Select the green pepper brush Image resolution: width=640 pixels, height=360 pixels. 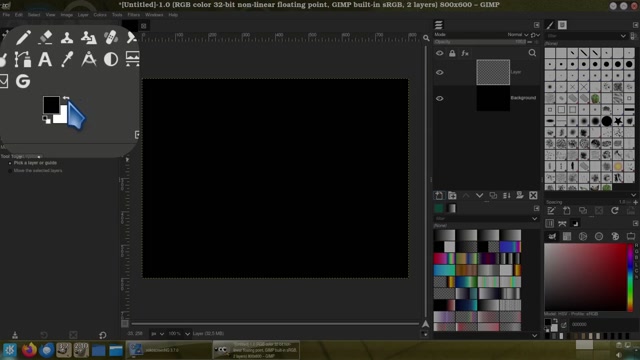(x=595, y=98)
